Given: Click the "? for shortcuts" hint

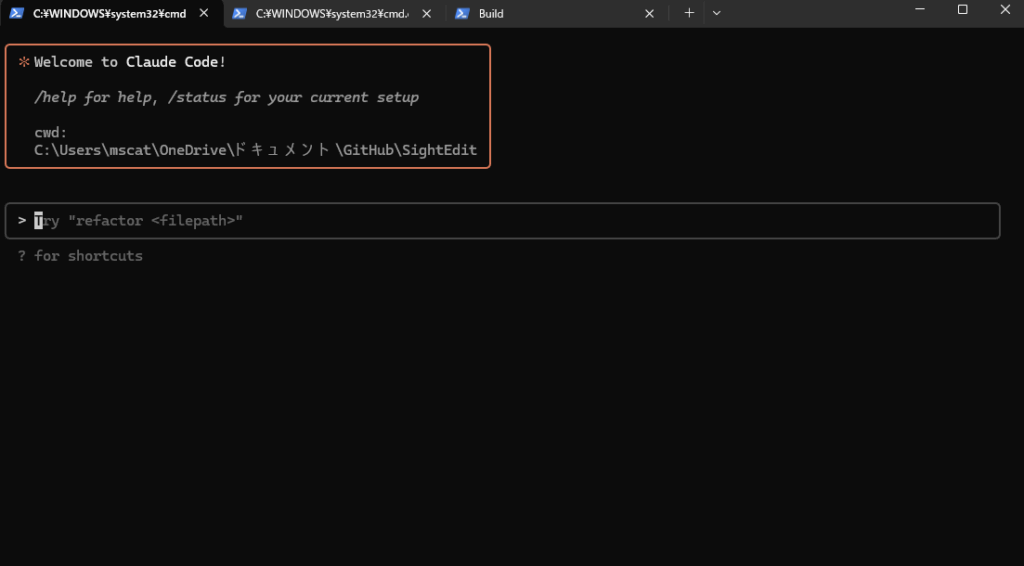Looking at the screenshot, I should (x=80, y=256).
